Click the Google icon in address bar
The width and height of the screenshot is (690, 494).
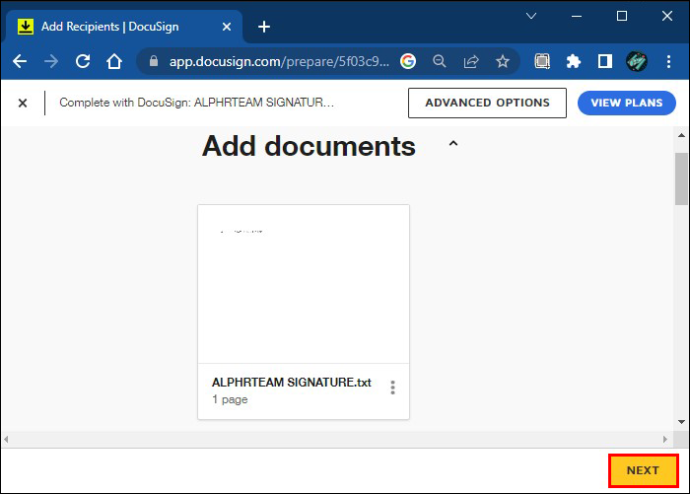pyautogui.click(x=408, y=61)
